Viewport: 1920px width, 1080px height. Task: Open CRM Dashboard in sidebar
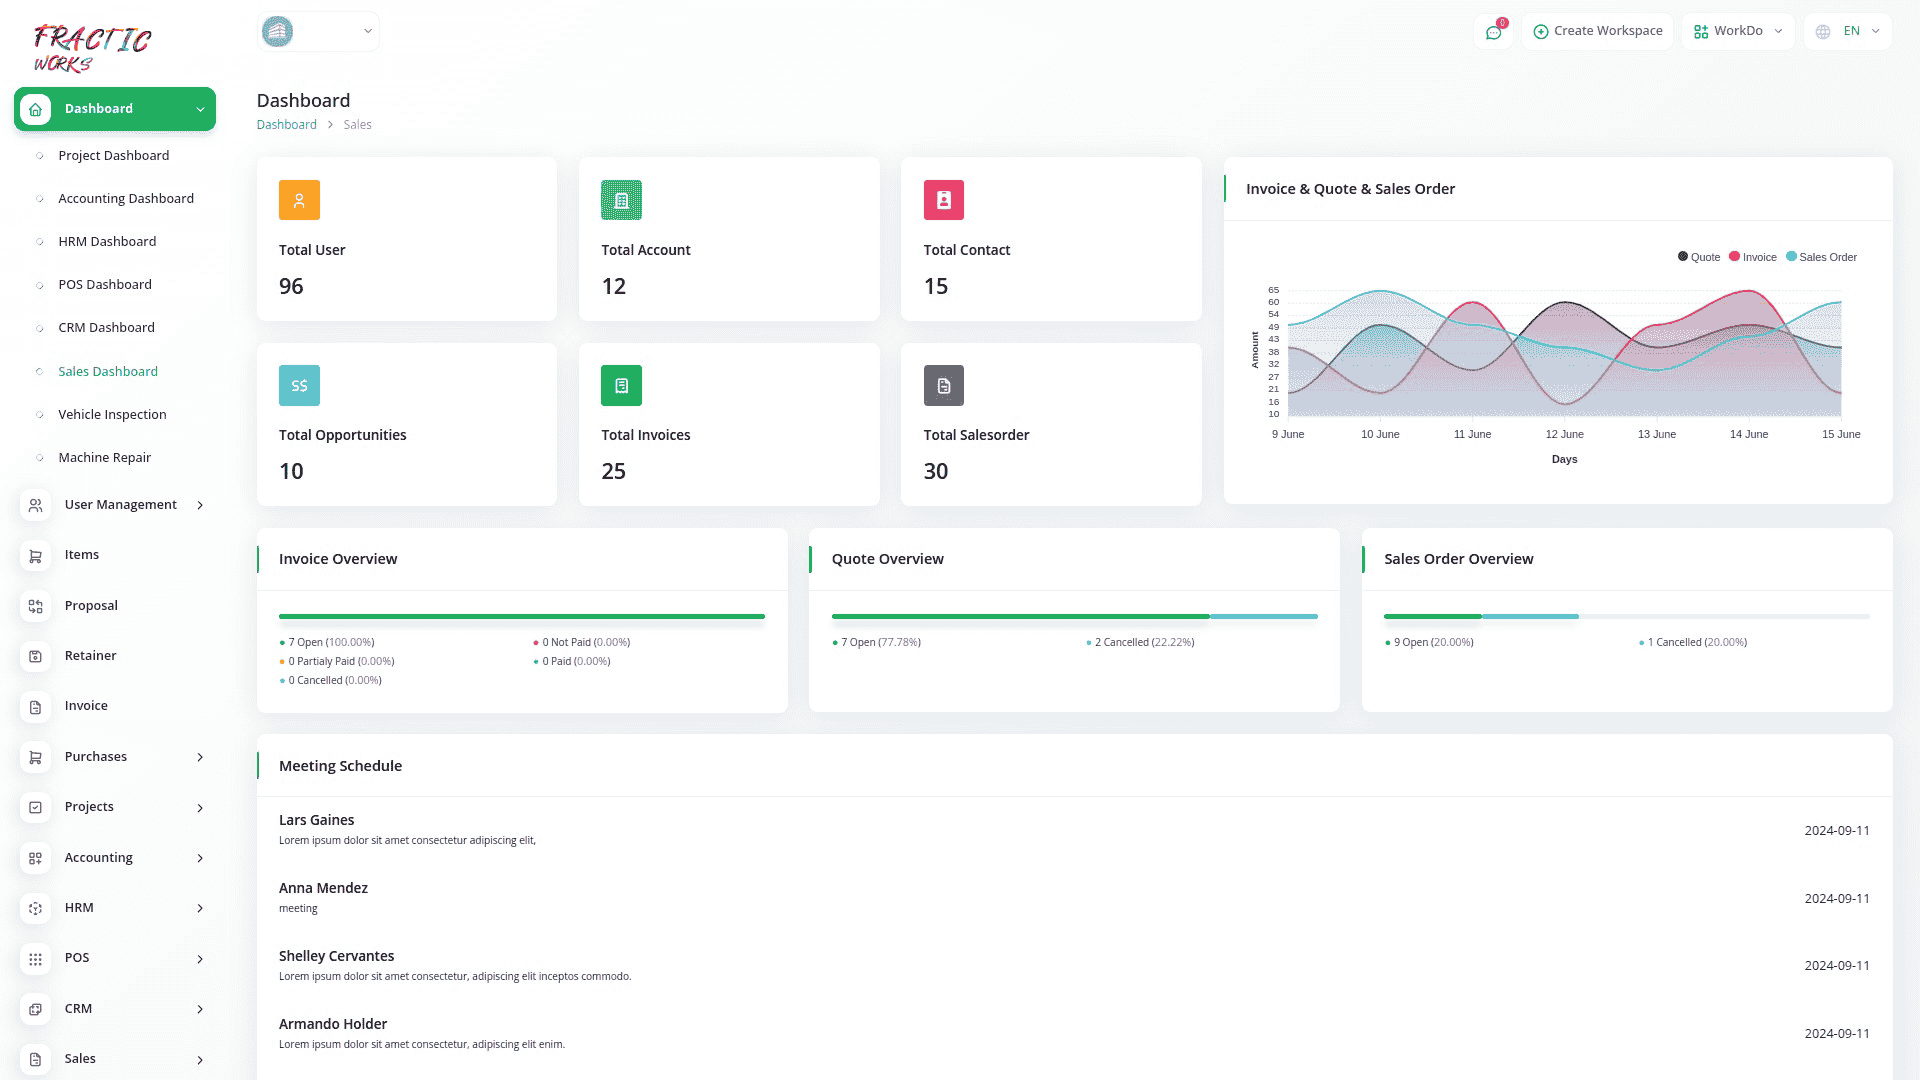click(x=106, y=328)
